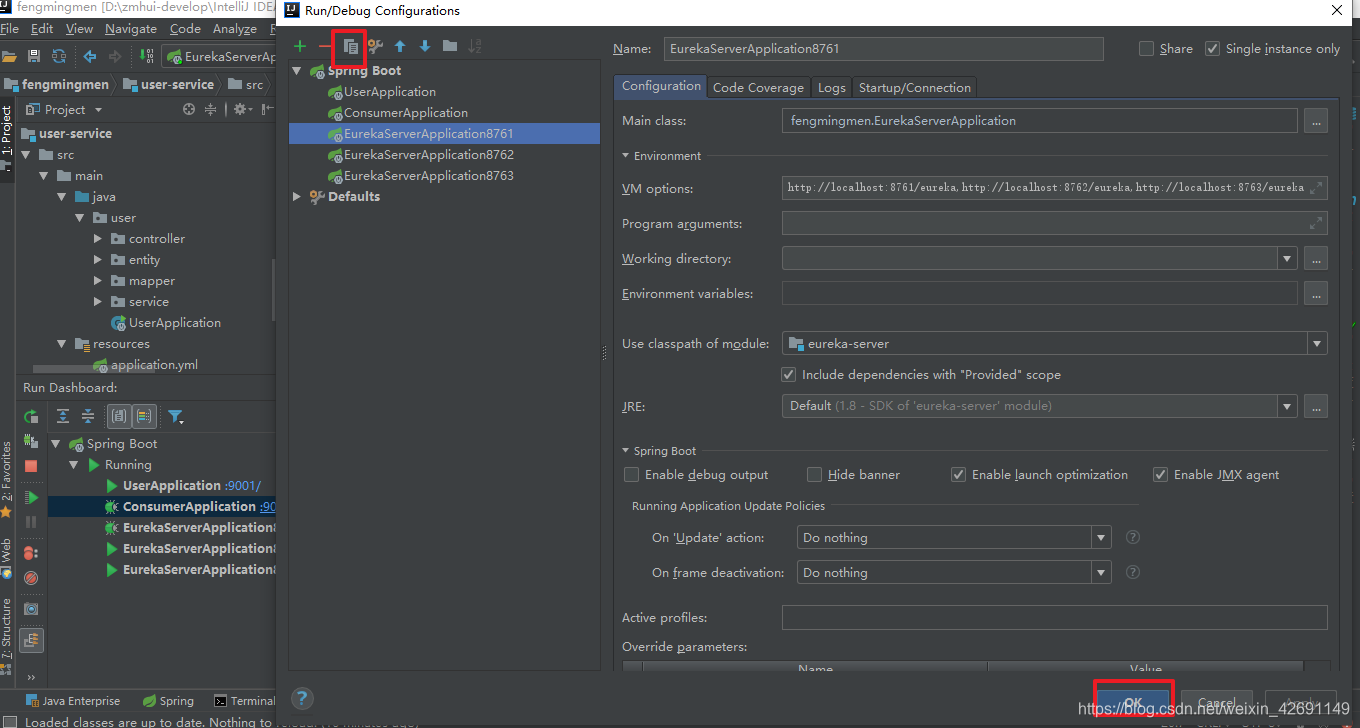The height and width of the screenshot is (728, 1360).
Task: Open the Spring tool window tab
Action: coord(168,701)
